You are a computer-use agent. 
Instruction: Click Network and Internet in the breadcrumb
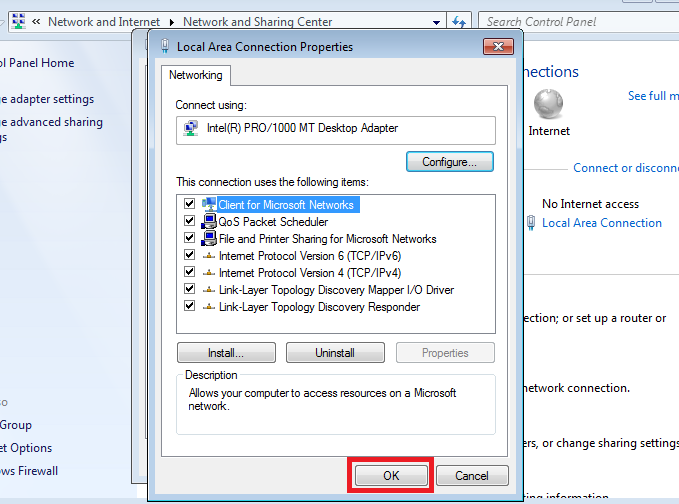click(x=104, y=22)
